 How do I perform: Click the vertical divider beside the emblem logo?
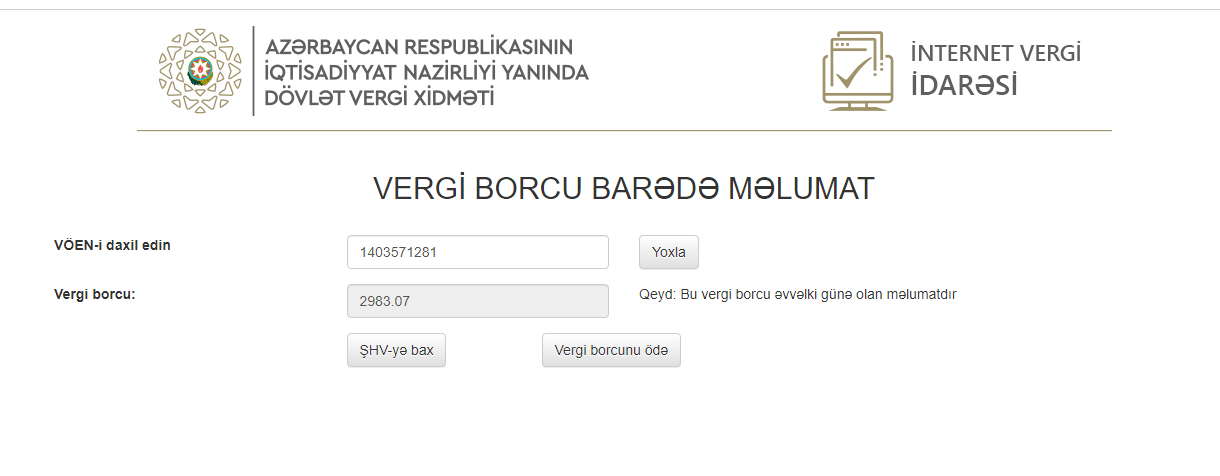[x=253, y=70]
